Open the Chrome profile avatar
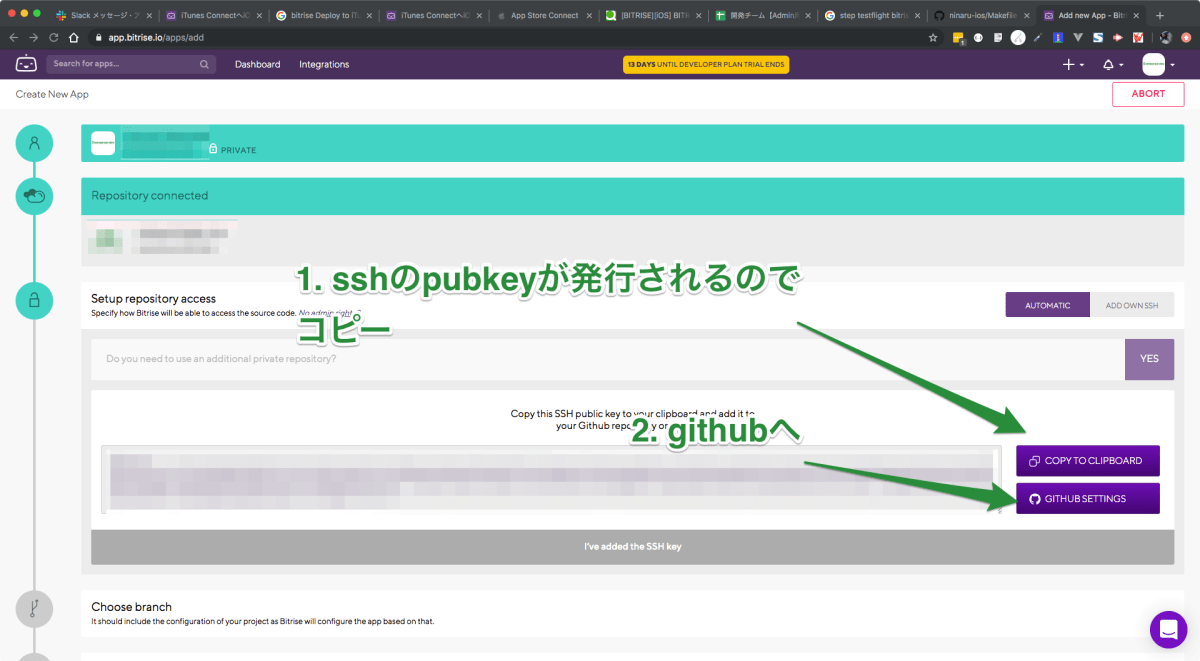Viewport: 1200px width, 661px height. (x=1165, y=37)
